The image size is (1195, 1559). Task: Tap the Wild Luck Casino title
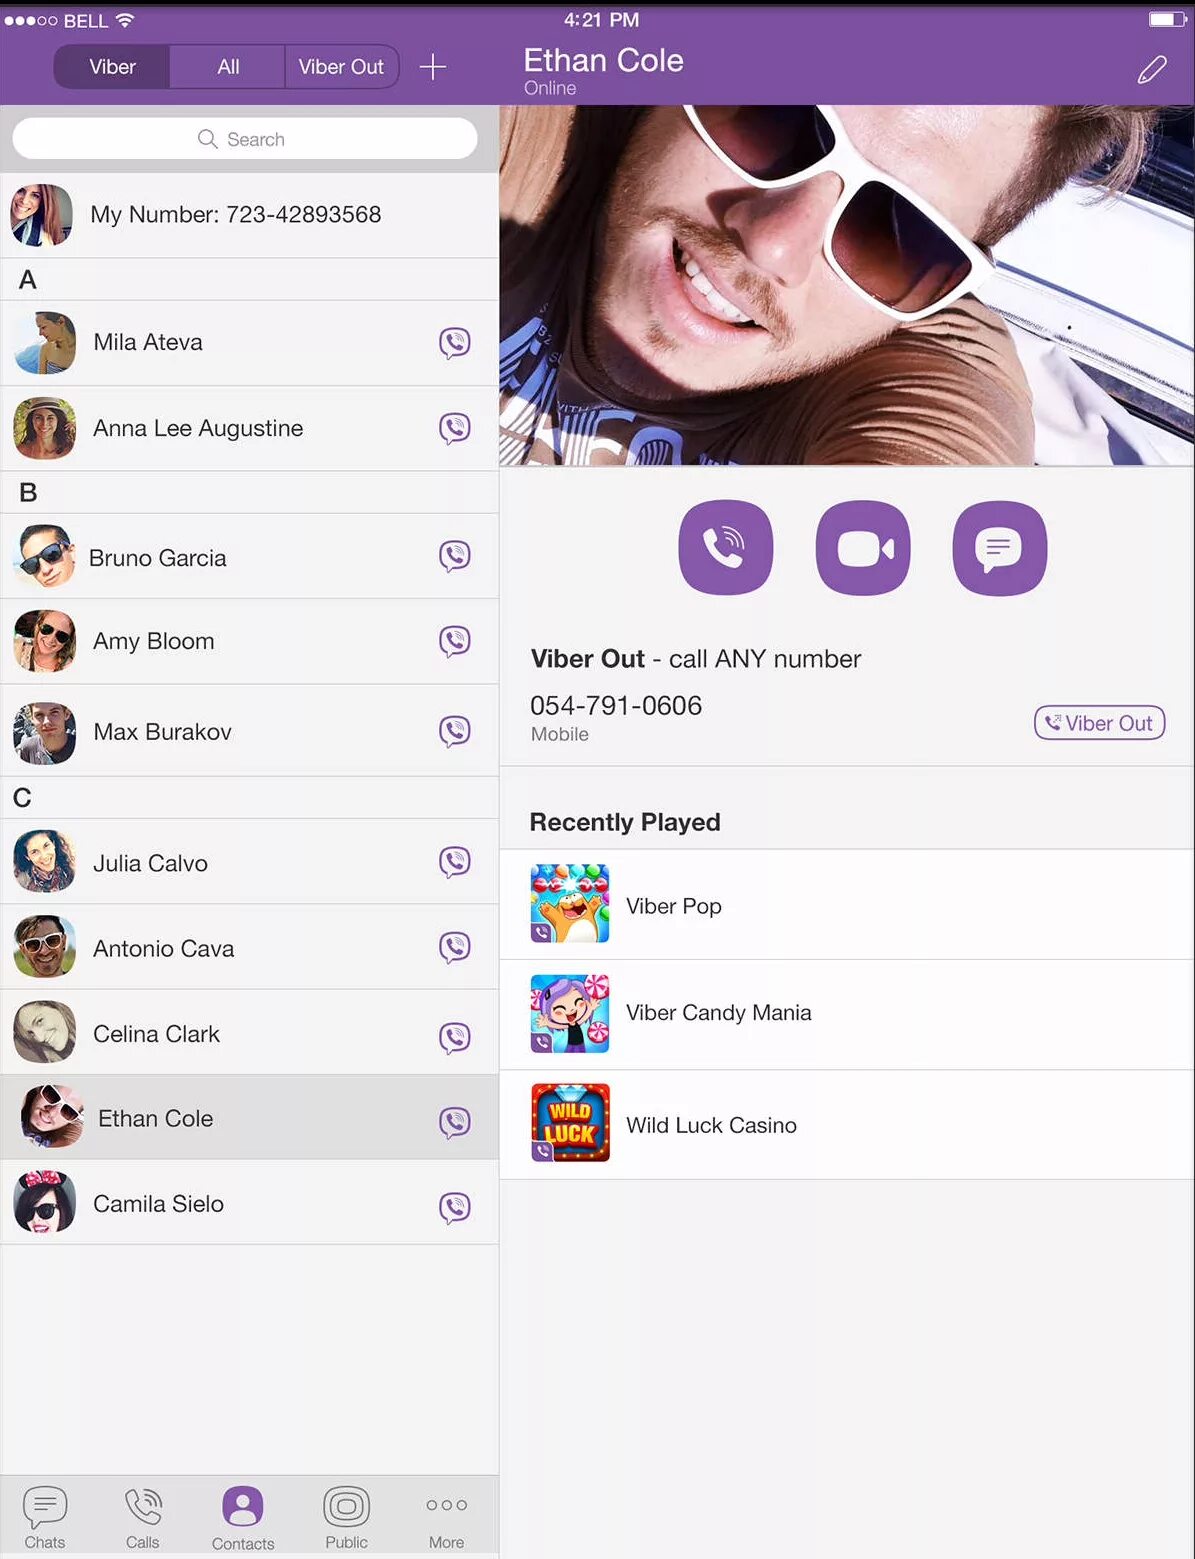pos(711,1125)
